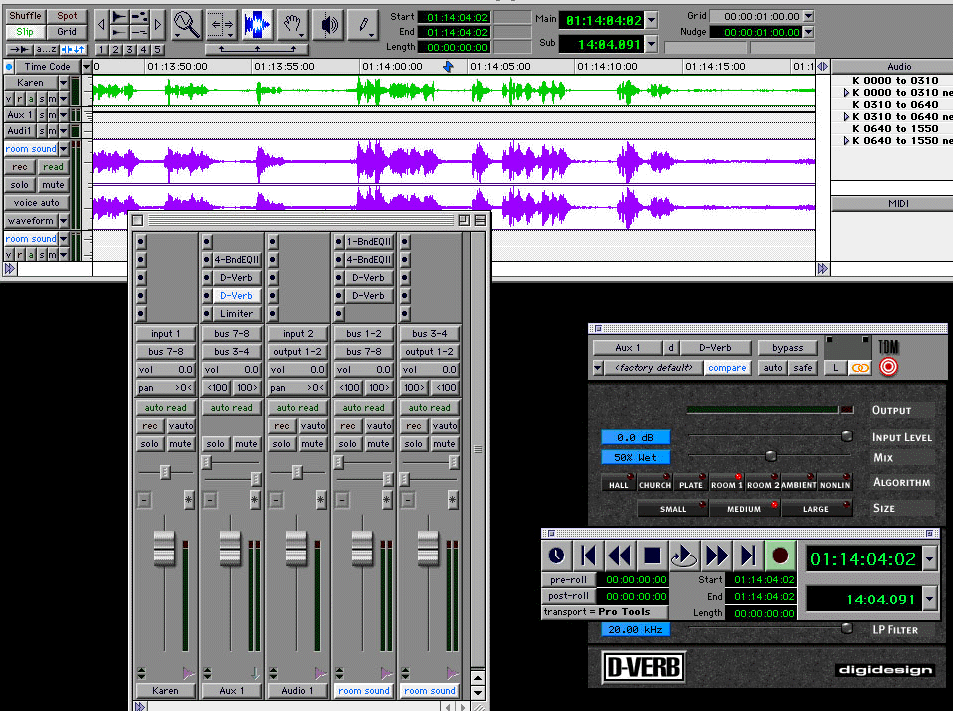This screenshot has width=953, height=711.
Task: Click the Karen channel volume fader
Action: (164, 549)
